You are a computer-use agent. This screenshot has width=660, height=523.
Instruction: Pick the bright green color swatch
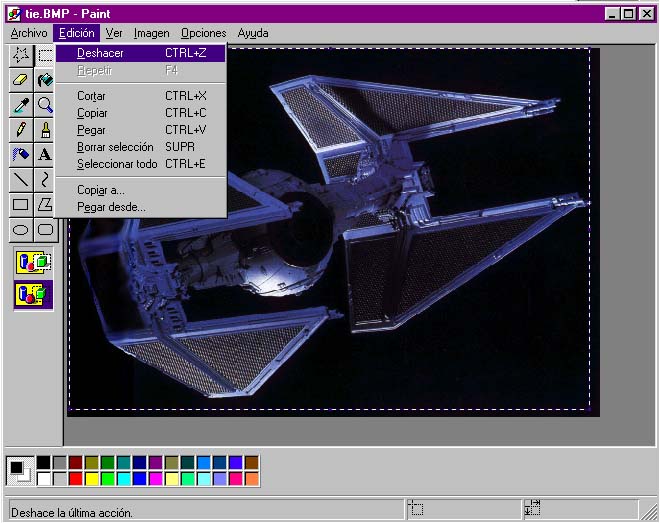pos(107,479)
